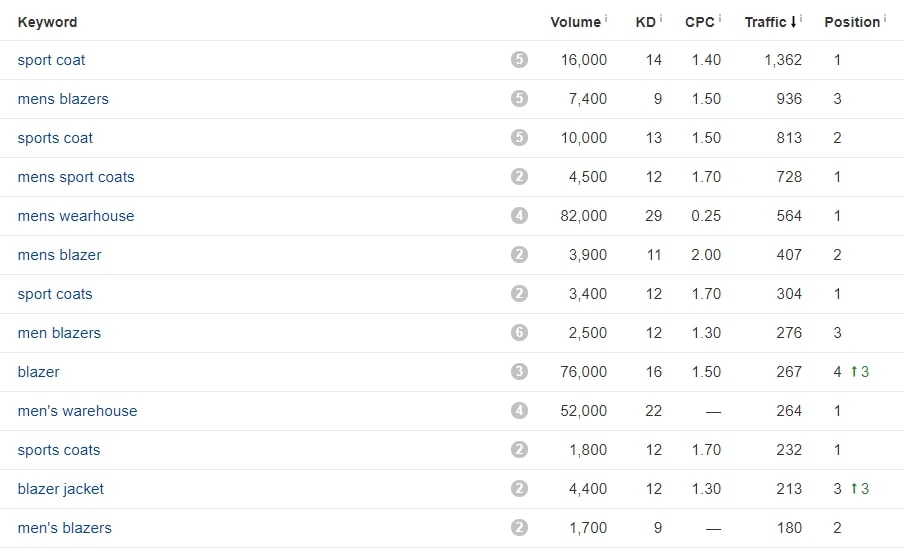Click the KD column info icon
The image size is (904, 556).
click(661, 18)
